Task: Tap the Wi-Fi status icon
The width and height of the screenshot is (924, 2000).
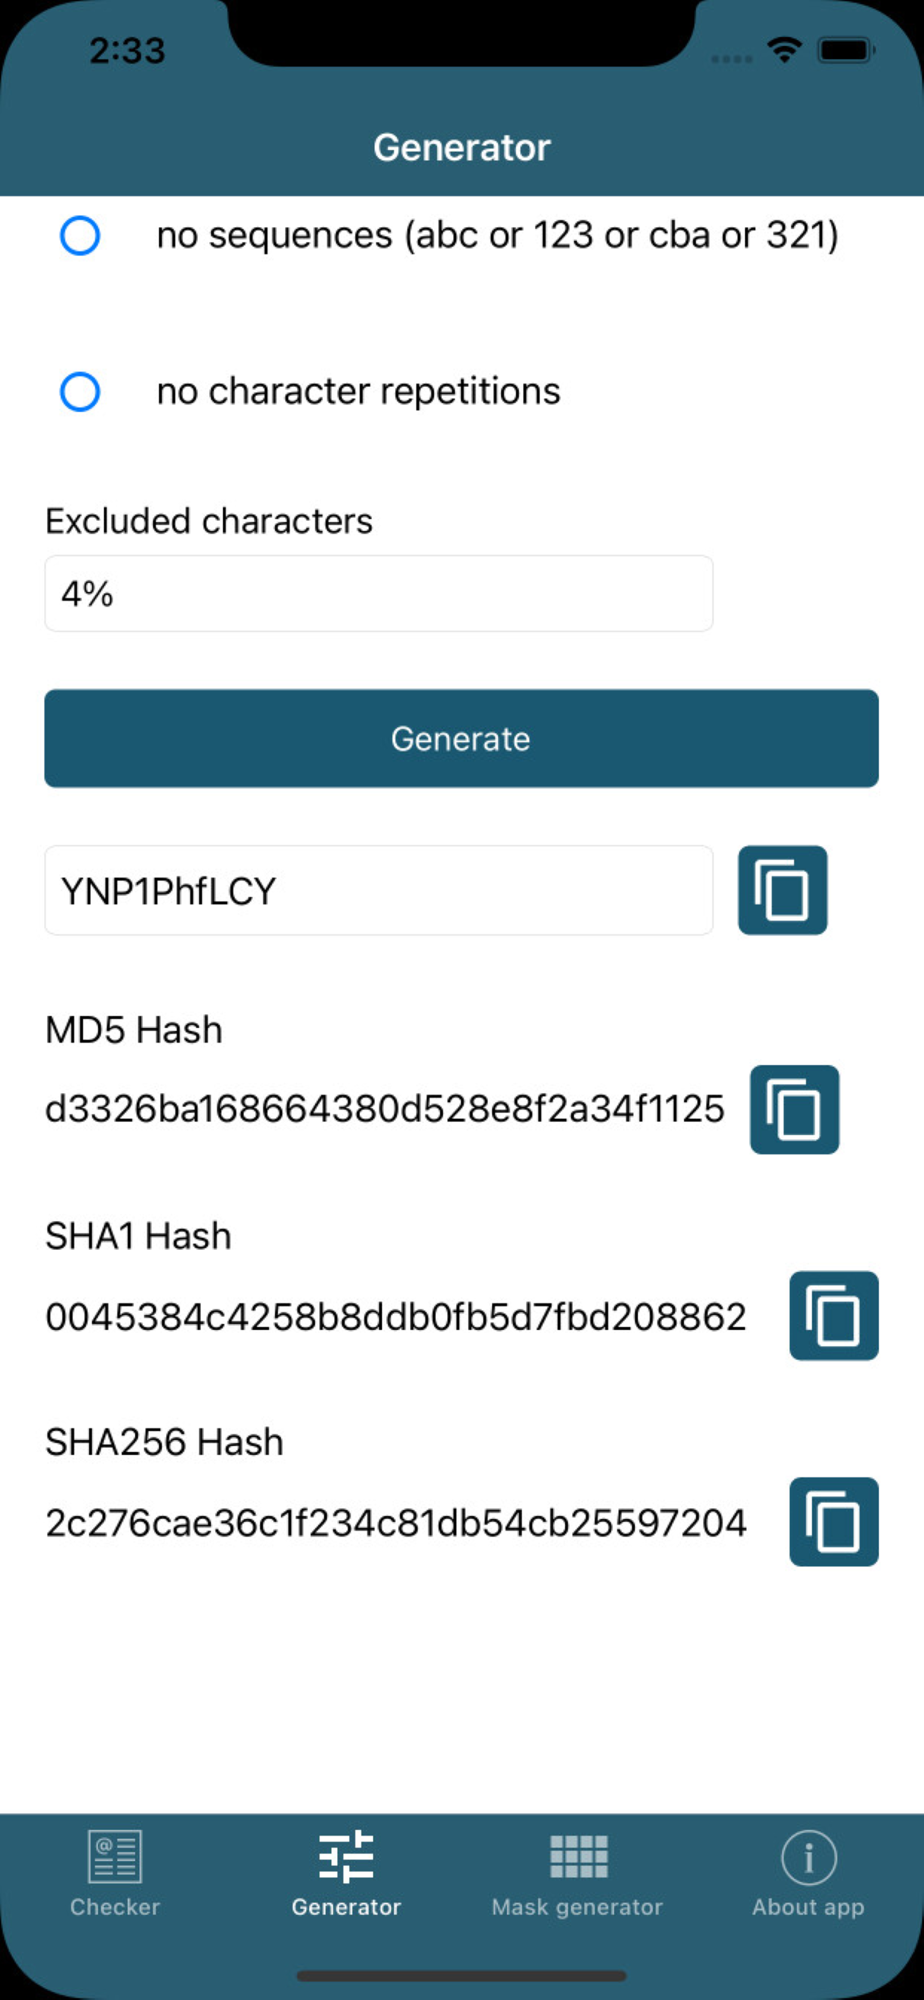Action: coord(785,50)
